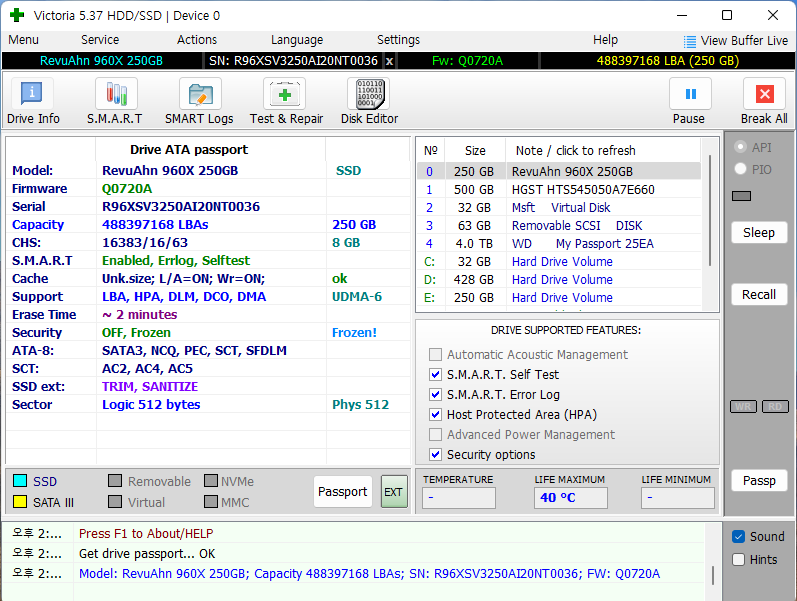Toggle Automatic Acoustic Management checkbox
The width and height of the screenshot is (797, 601).
coord(435,354)
